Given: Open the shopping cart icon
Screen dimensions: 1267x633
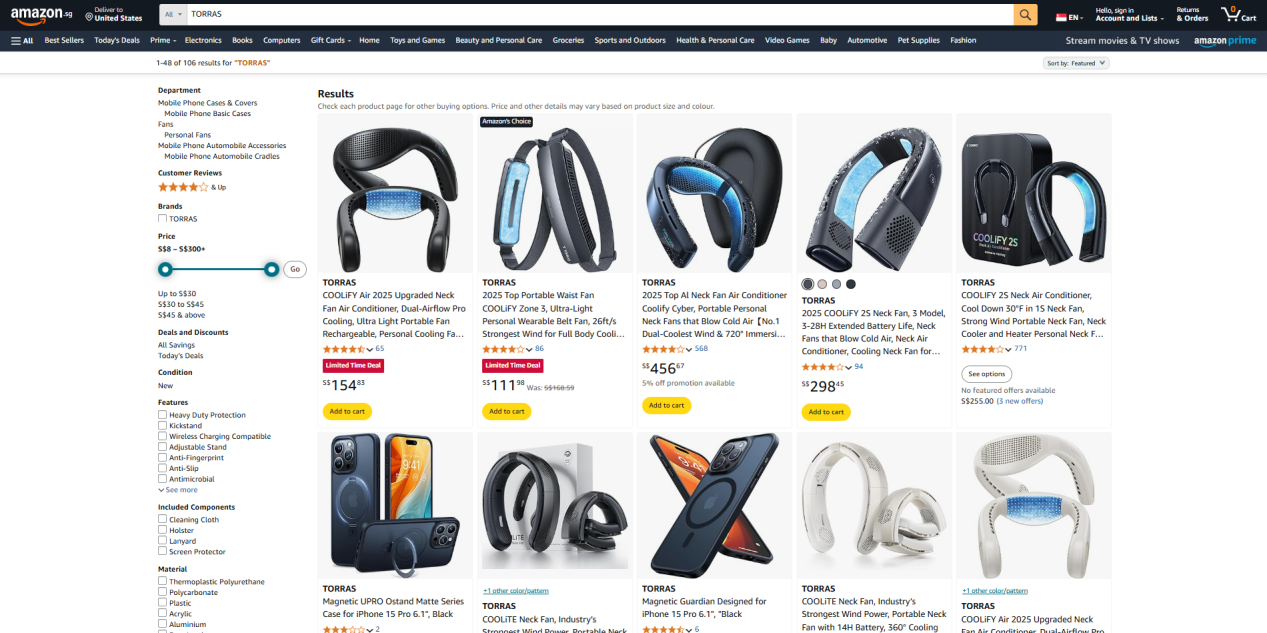Looking at the screenshot, I should click(x=1231, y=14).
